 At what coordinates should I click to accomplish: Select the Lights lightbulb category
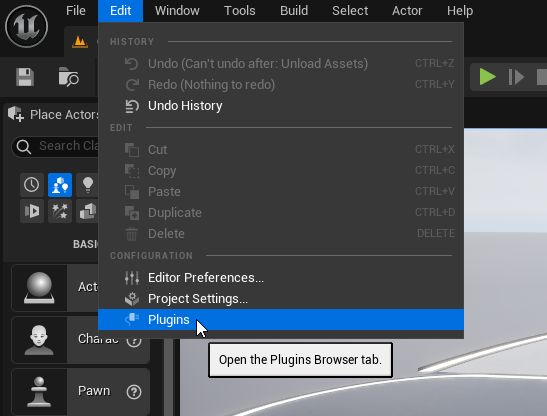click(x=87, y=185)
